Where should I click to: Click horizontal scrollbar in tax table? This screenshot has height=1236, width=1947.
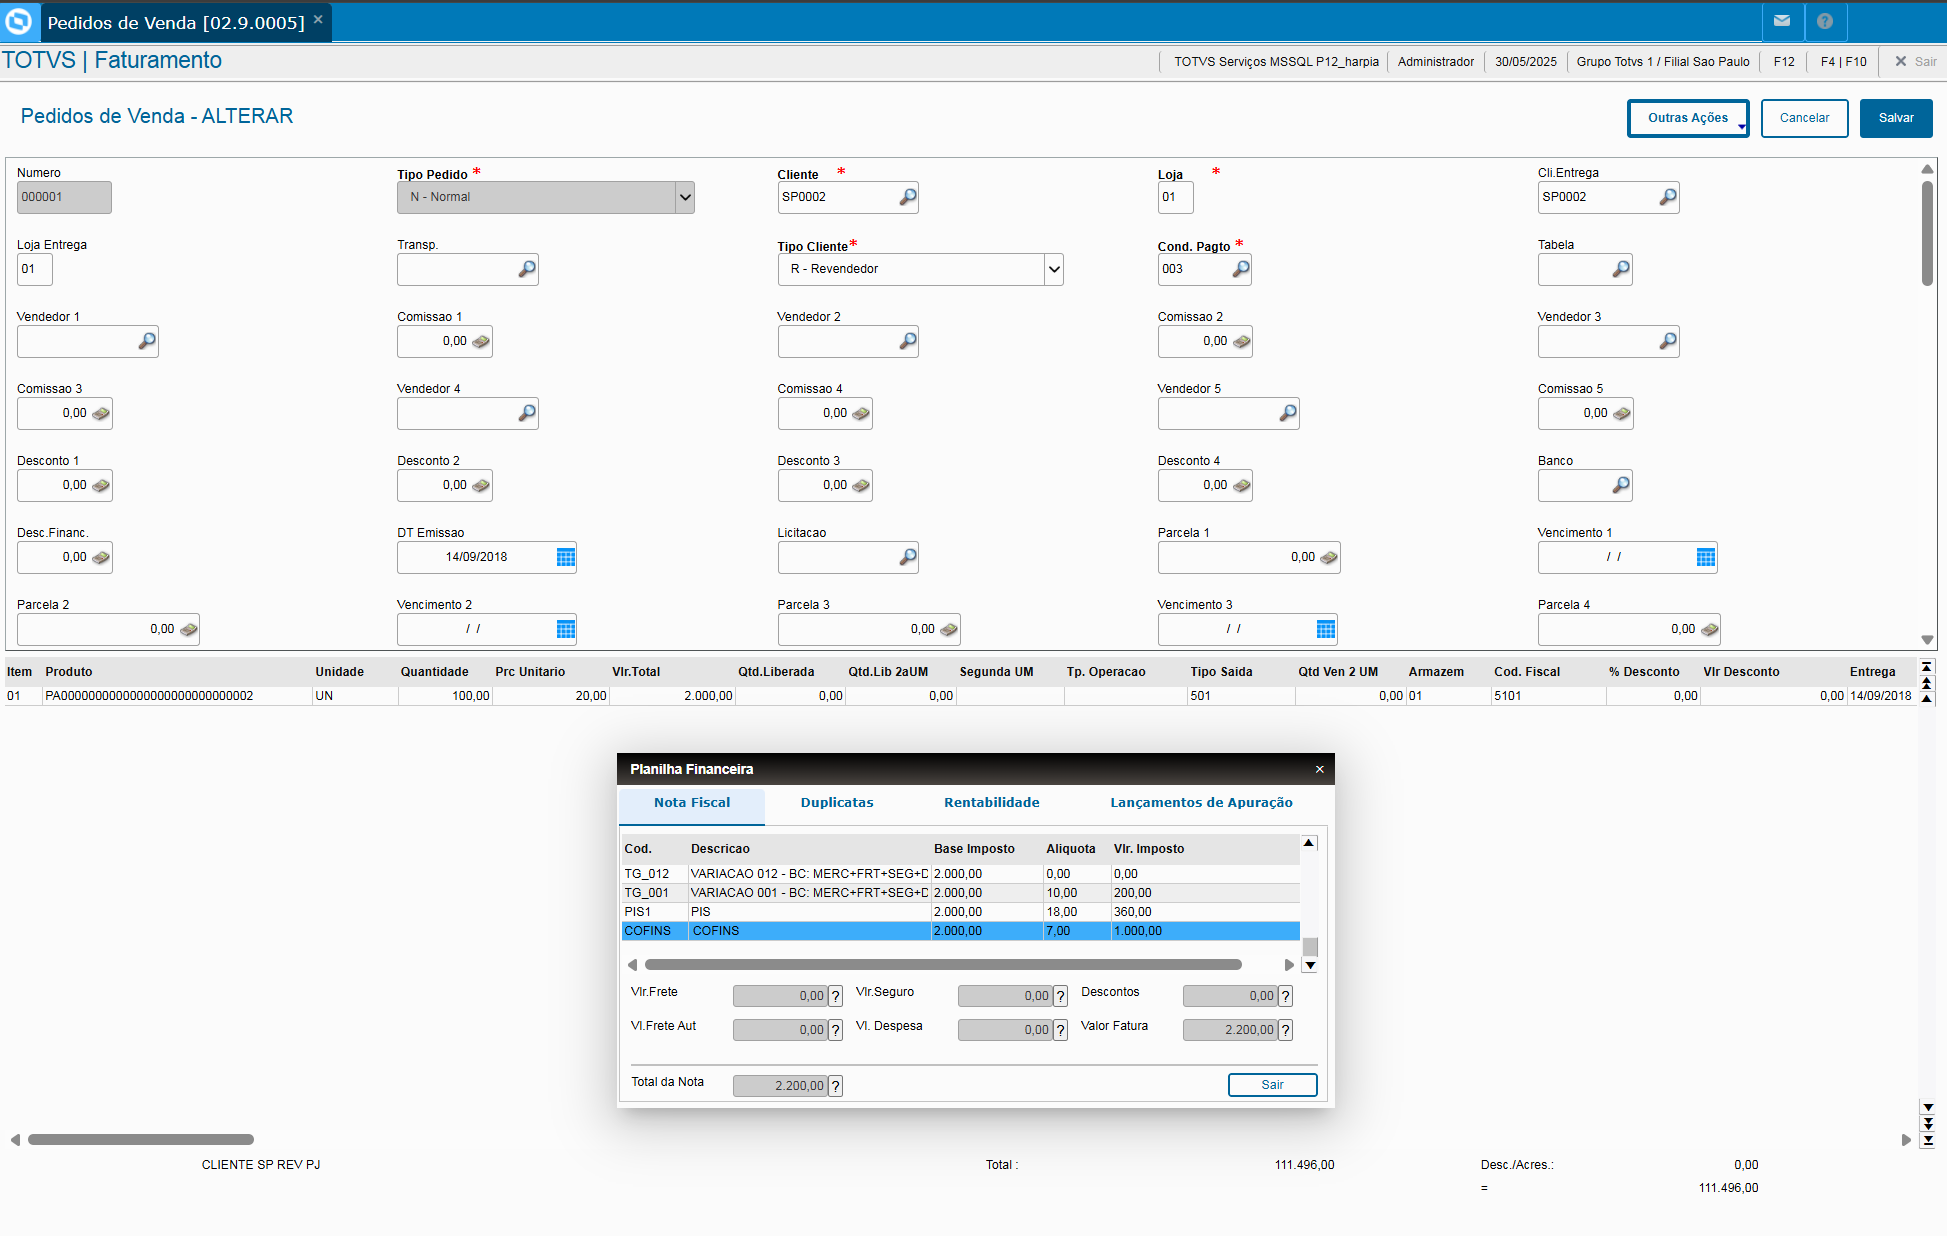[x=942, y=965]
